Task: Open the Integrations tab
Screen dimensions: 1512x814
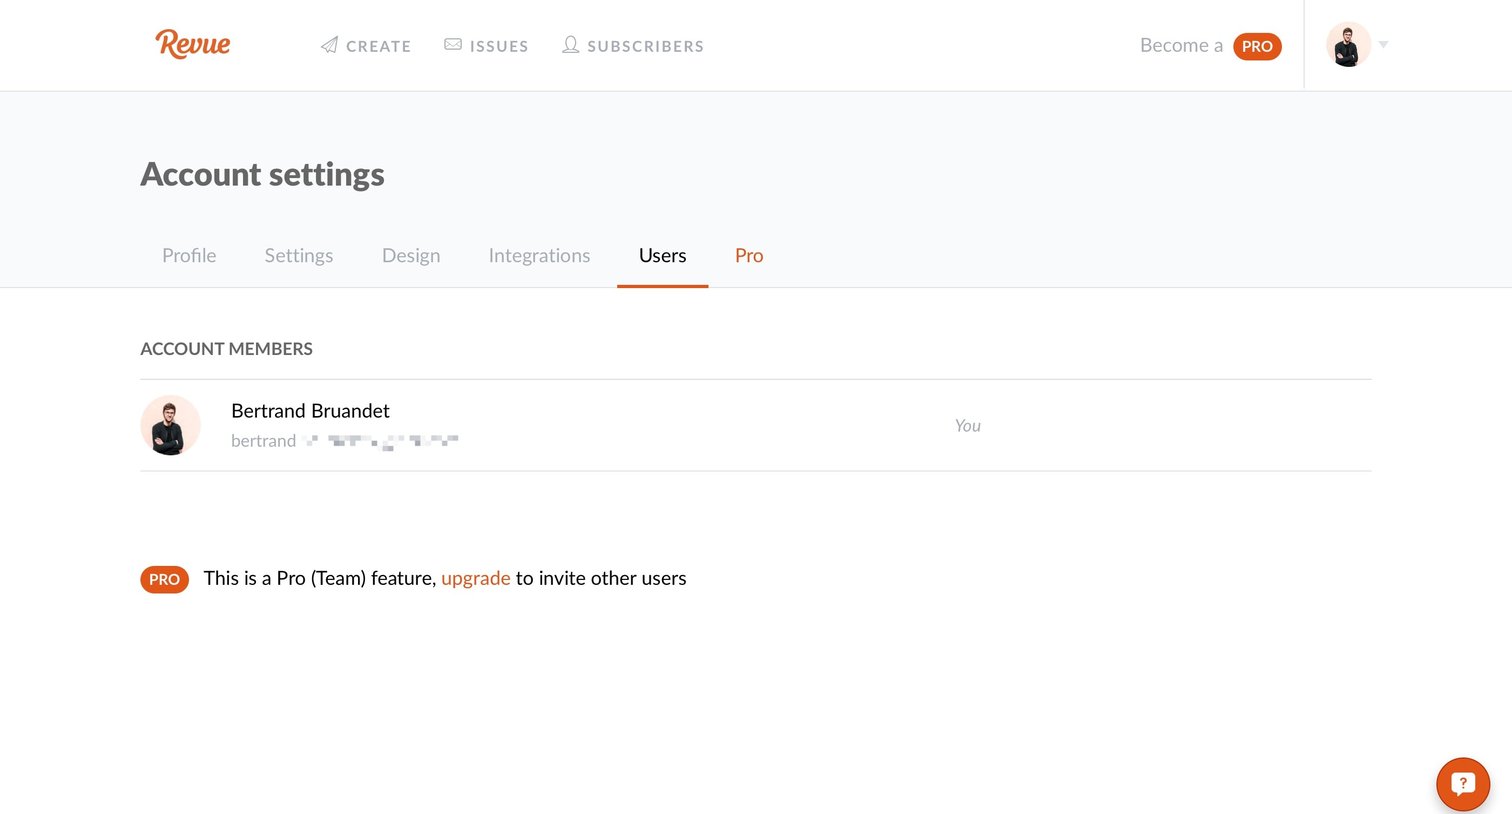Action: pos(539,255)
